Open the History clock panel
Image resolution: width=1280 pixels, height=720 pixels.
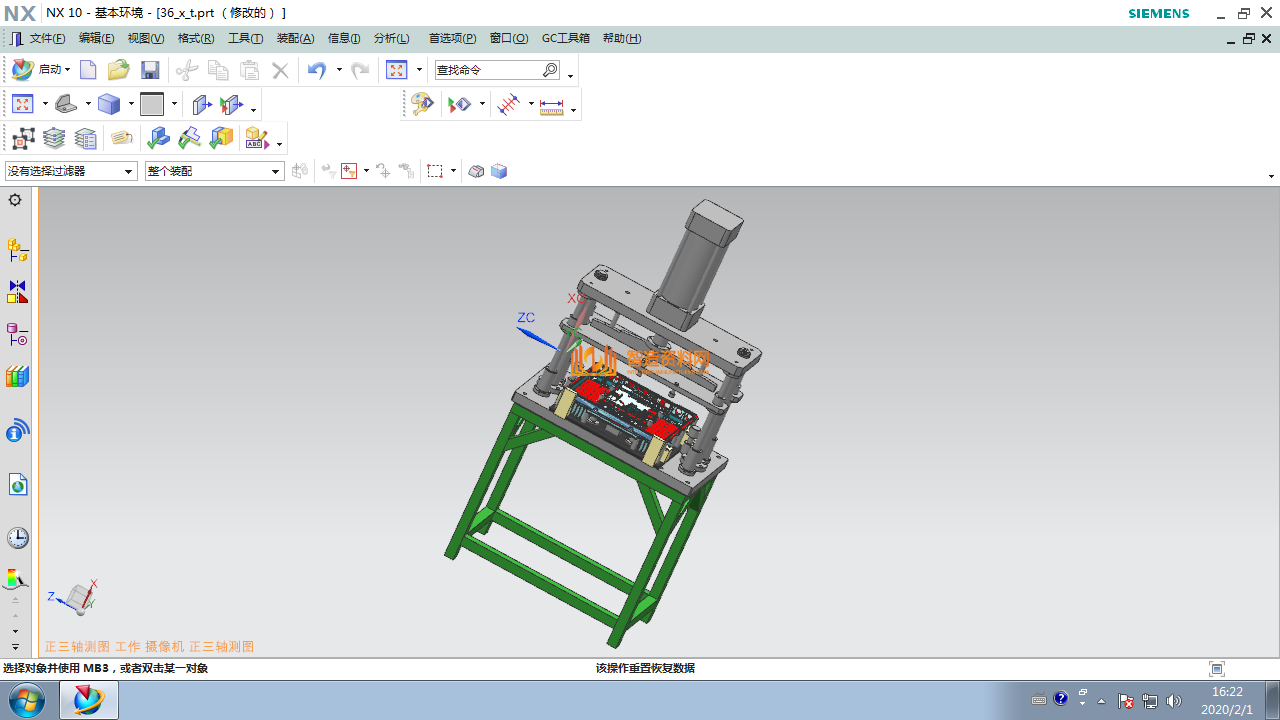17,538
